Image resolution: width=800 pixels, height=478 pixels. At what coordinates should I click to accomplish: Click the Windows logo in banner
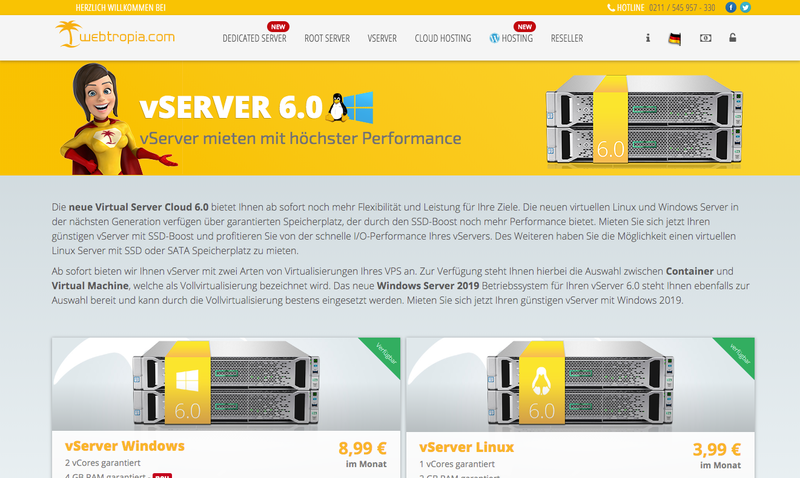point(361,108)
